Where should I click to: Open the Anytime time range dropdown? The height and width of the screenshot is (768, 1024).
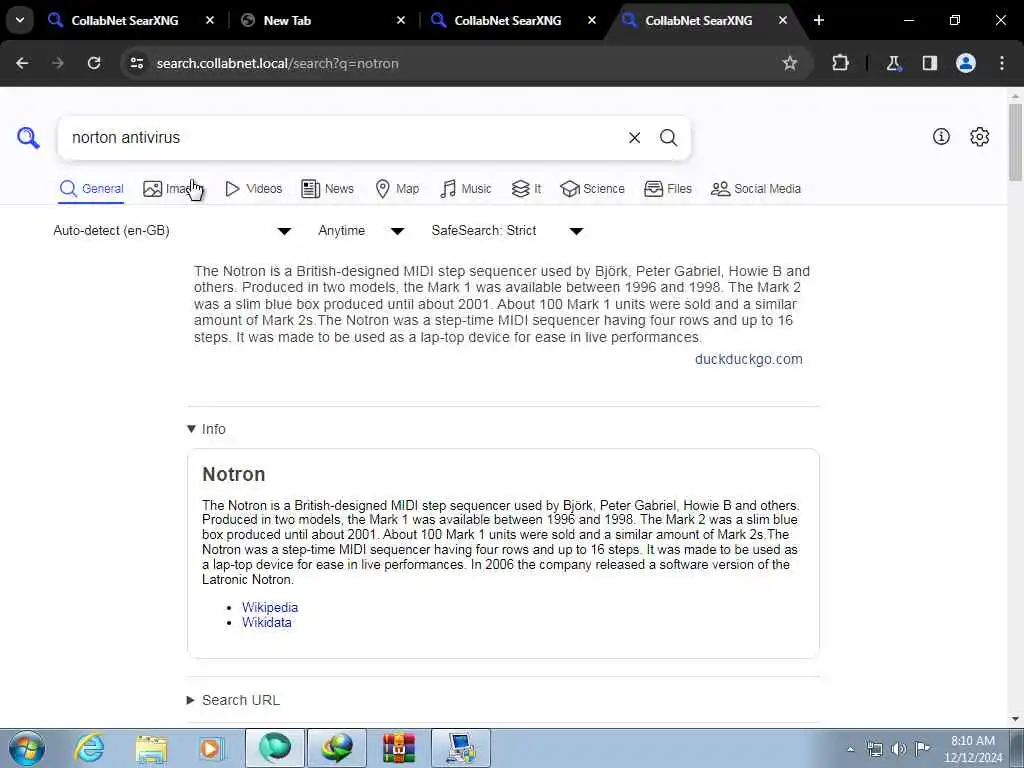[x=361, y=231]
